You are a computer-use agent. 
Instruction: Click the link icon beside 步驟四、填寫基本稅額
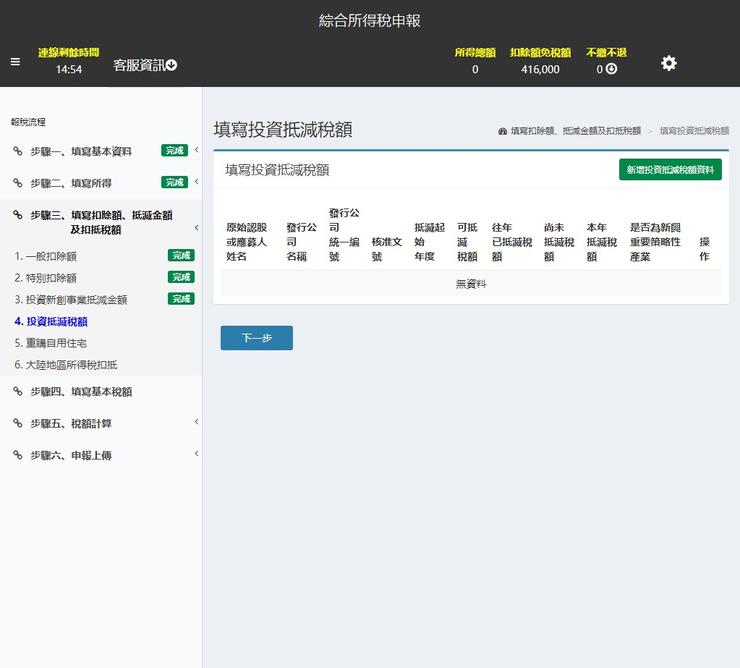[x=18, y=391]
